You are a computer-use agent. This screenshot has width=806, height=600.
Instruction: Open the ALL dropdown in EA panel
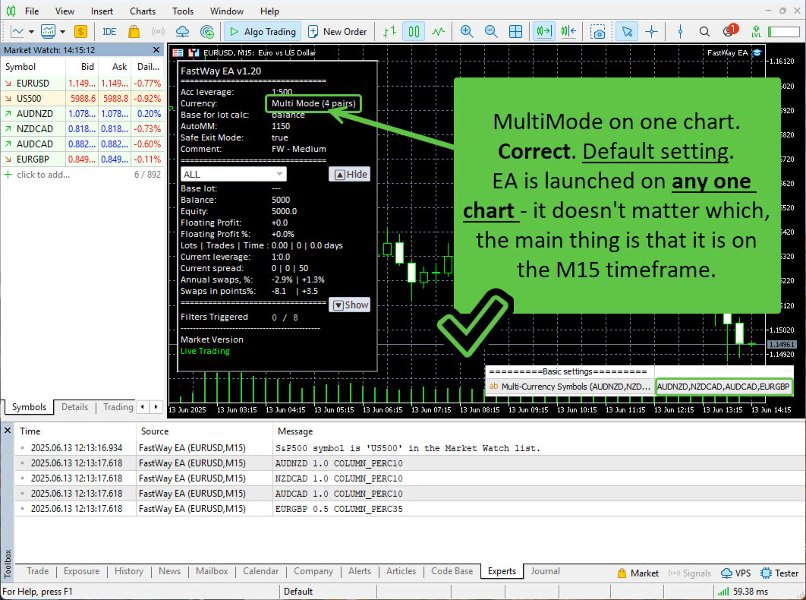pyautogui.click(x=233, y=174)
